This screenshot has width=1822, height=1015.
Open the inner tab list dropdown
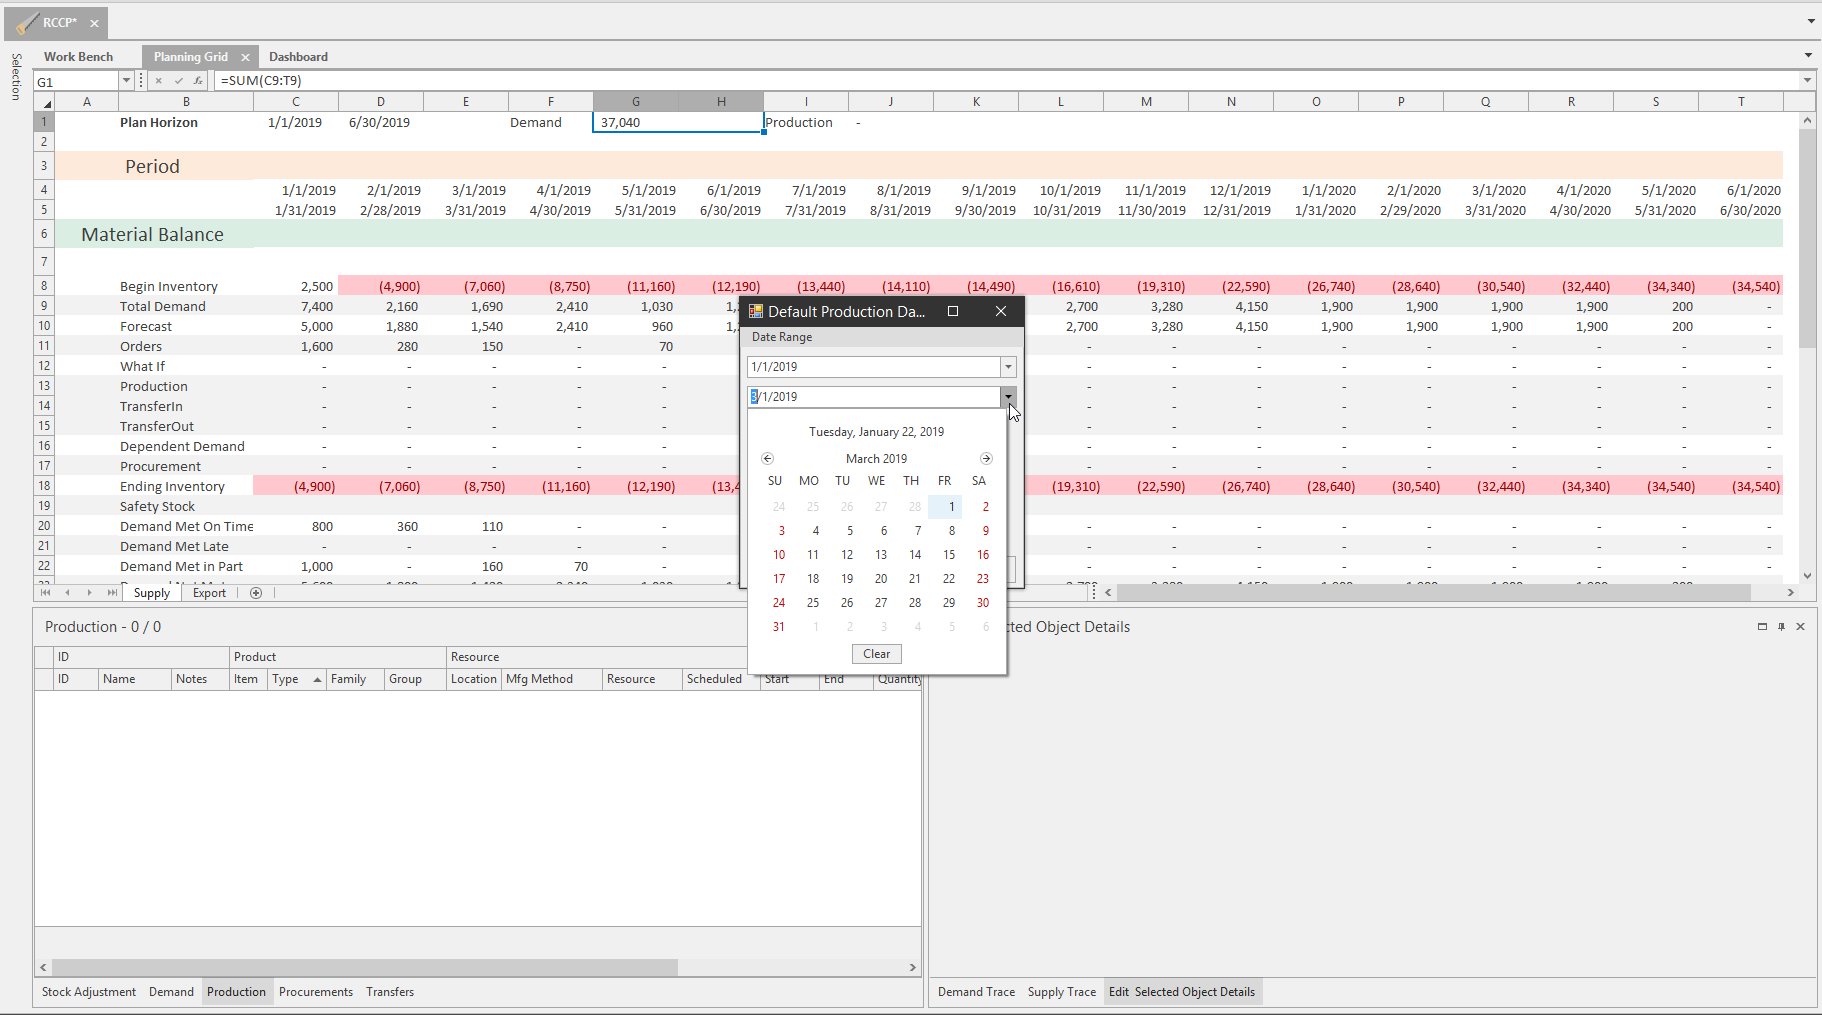1808,56
